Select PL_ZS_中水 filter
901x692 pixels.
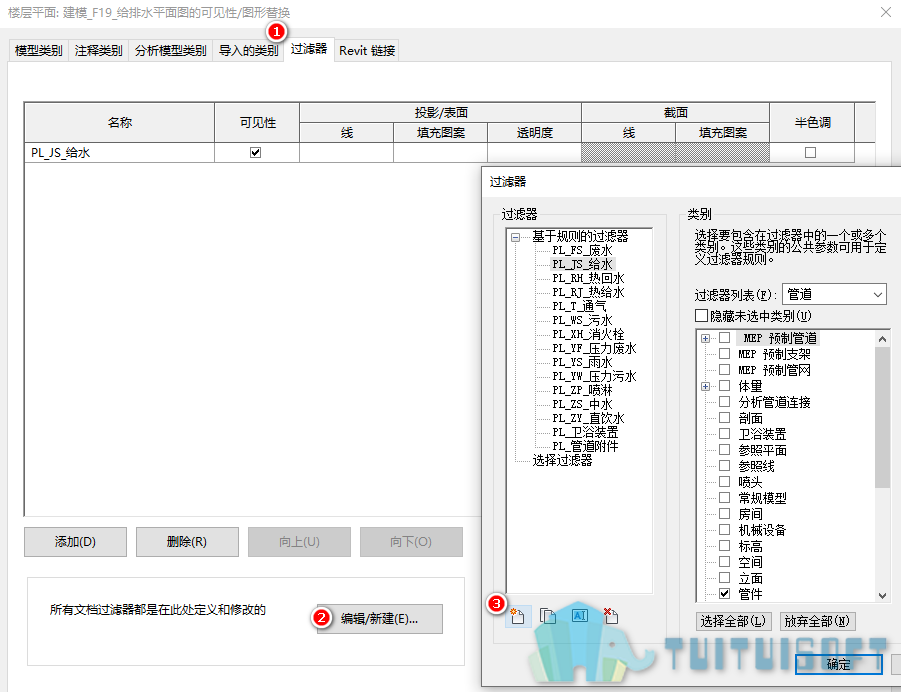[x=582, y=404]
